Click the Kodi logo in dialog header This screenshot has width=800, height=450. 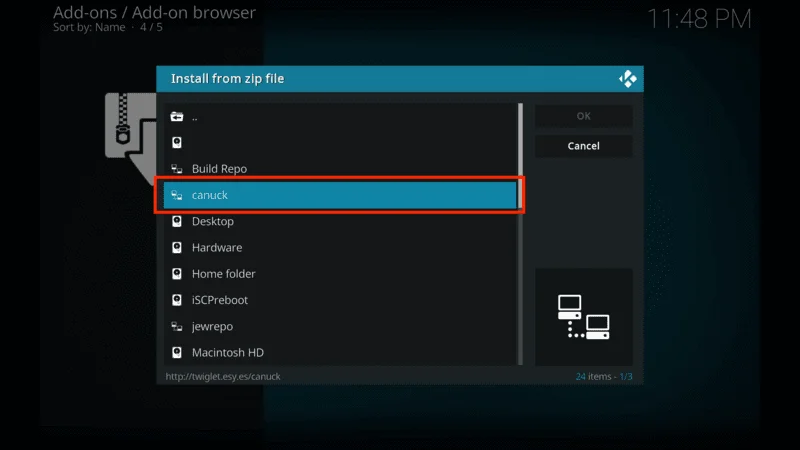627,79
